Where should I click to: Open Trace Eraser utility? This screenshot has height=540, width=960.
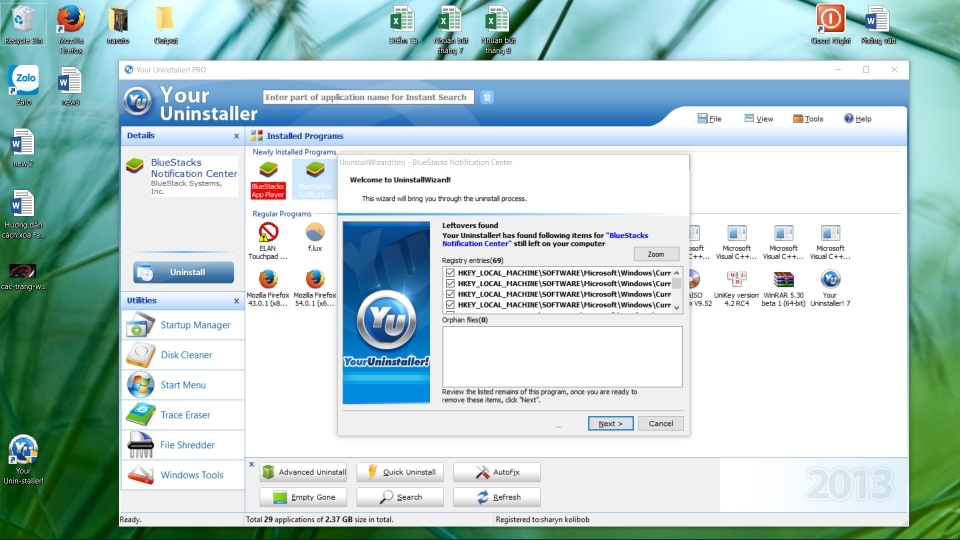tap(183, 414)
